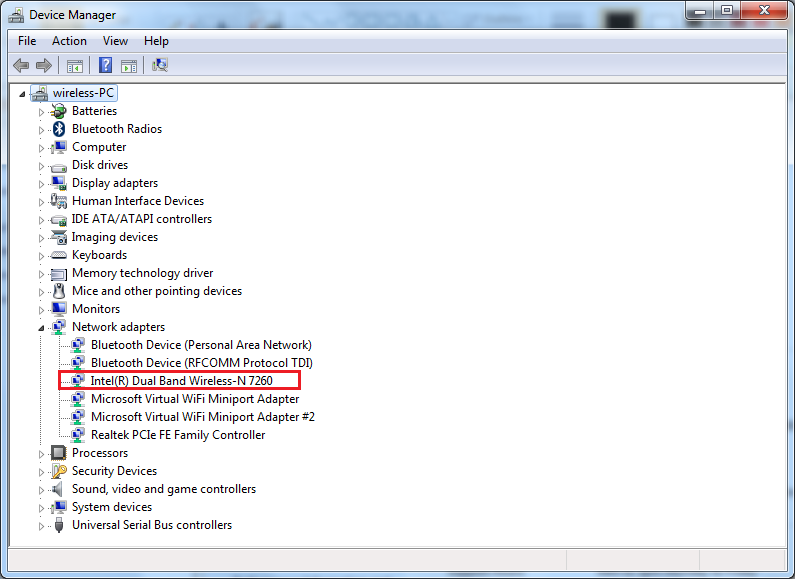
Task: Click the Mice and pointing devices icon
Action: coord(59,291)
